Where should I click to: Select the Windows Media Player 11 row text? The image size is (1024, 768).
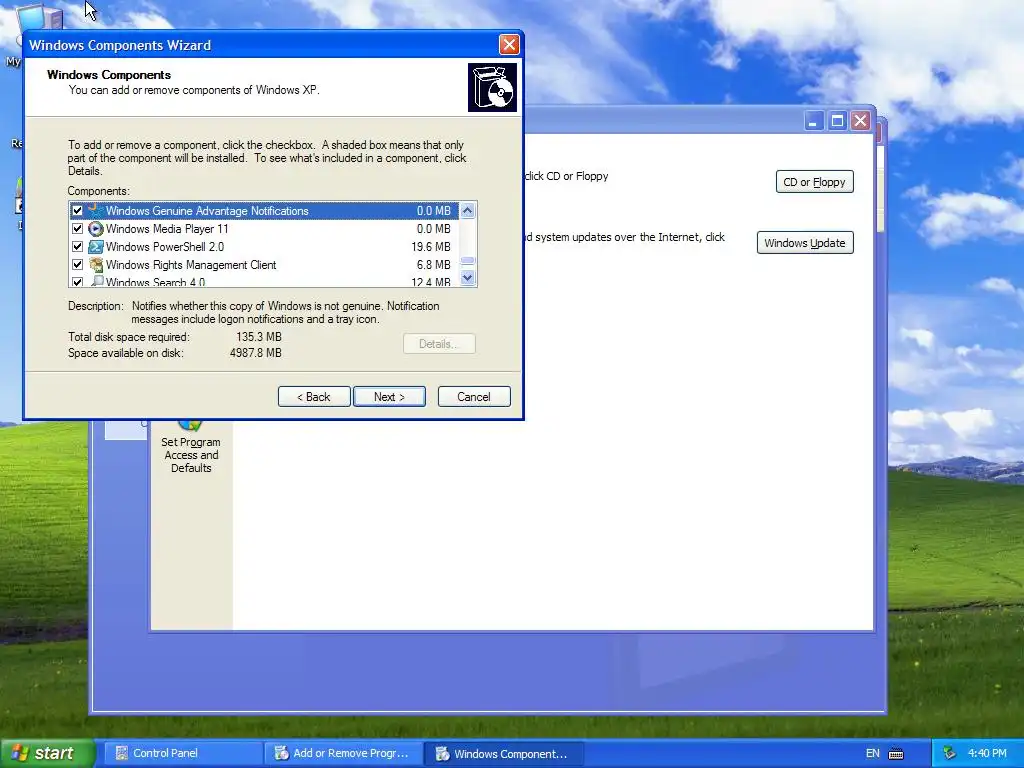(x=167, y=229)
